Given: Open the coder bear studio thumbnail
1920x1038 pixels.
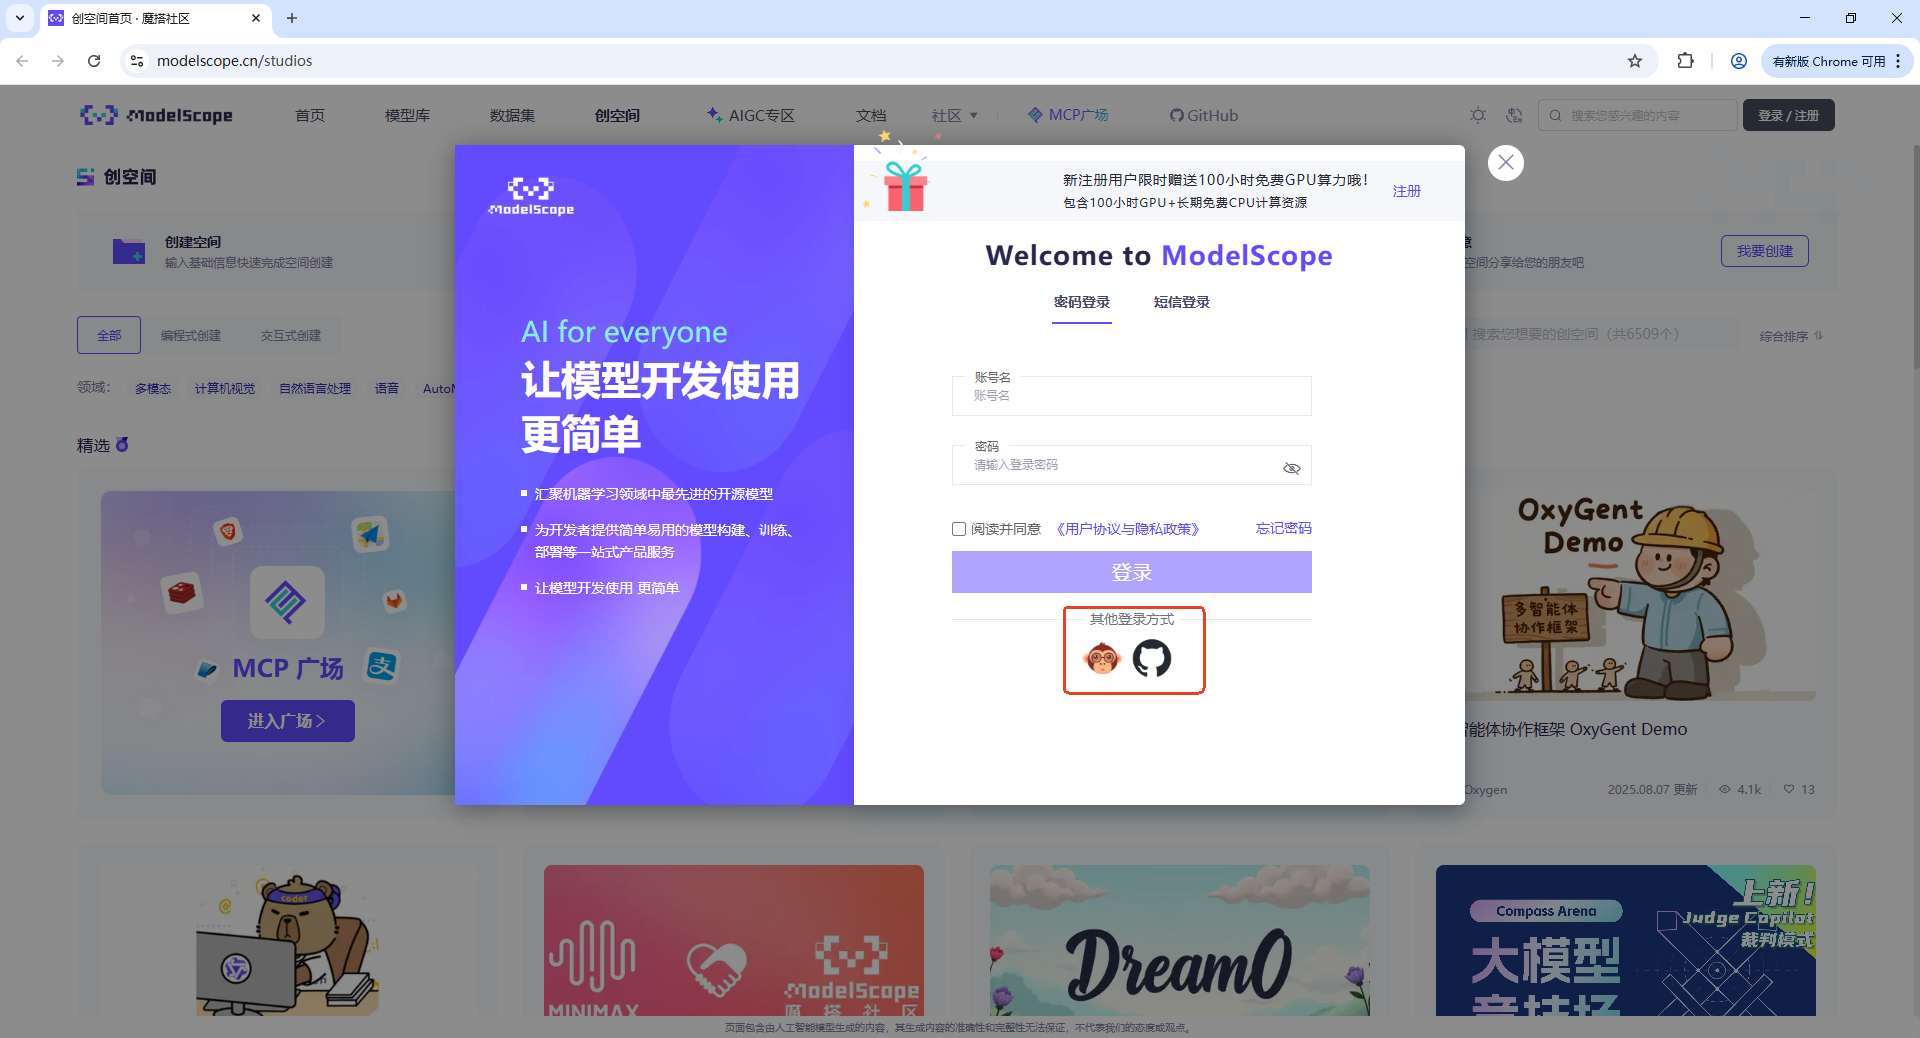Looking at the screenshot, I should point(288,940).
